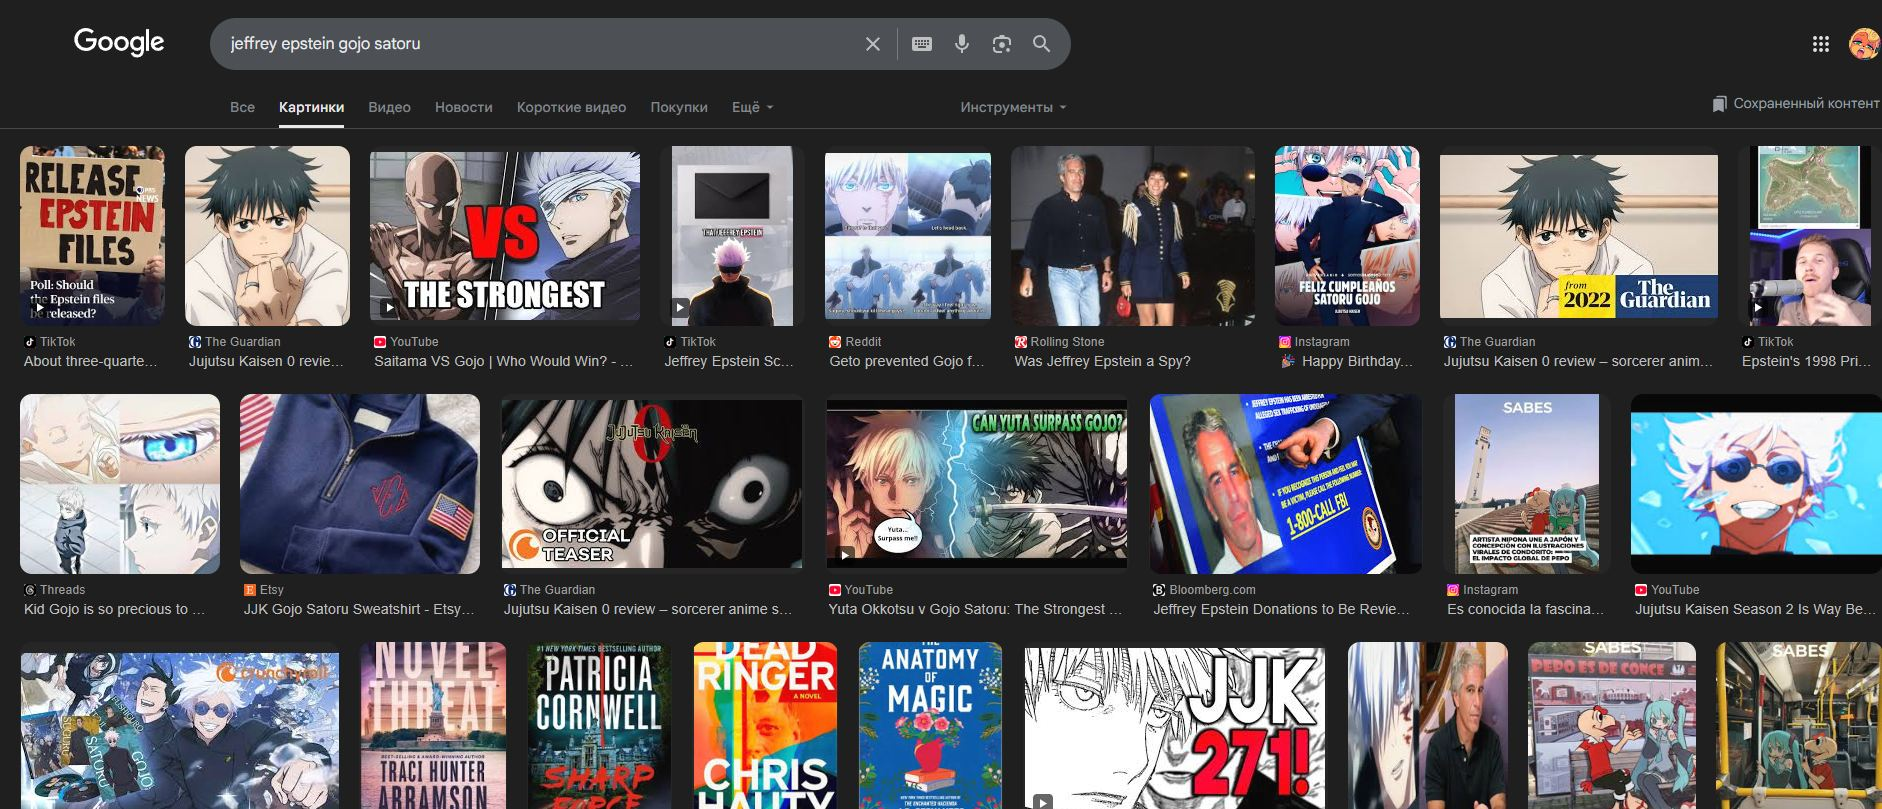Open 'Jujutsu Kaisen Season 2' YouTube link

click(1755, 609)
